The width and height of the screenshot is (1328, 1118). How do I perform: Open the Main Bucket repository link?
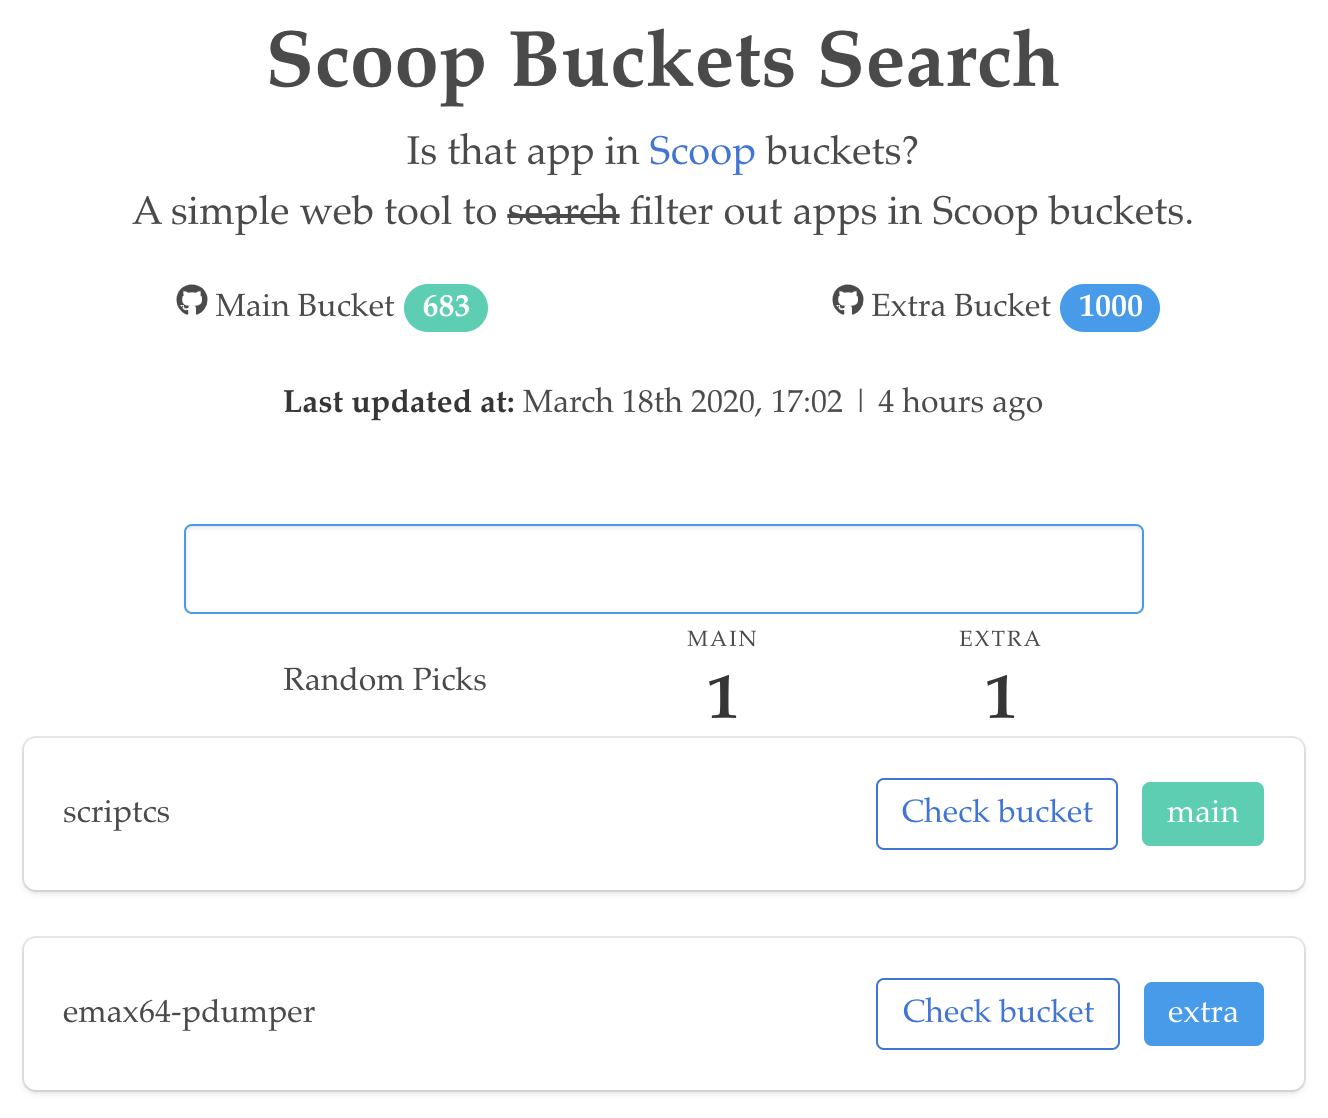pyautogui.click(x=303, y=306)
